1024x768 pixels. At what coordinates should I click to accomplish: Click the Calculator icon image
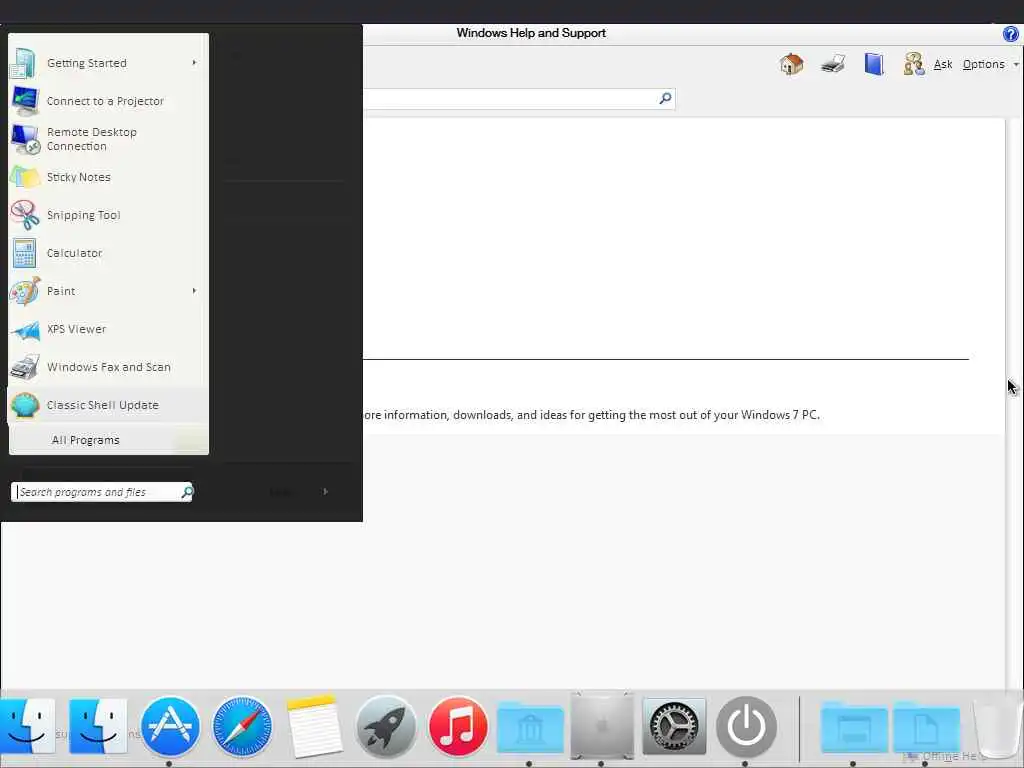click(x=25, y=253)
